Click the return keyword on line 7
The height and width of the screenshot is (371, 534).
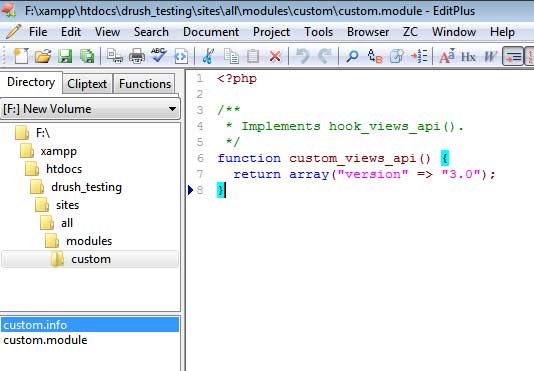(257, 174)
